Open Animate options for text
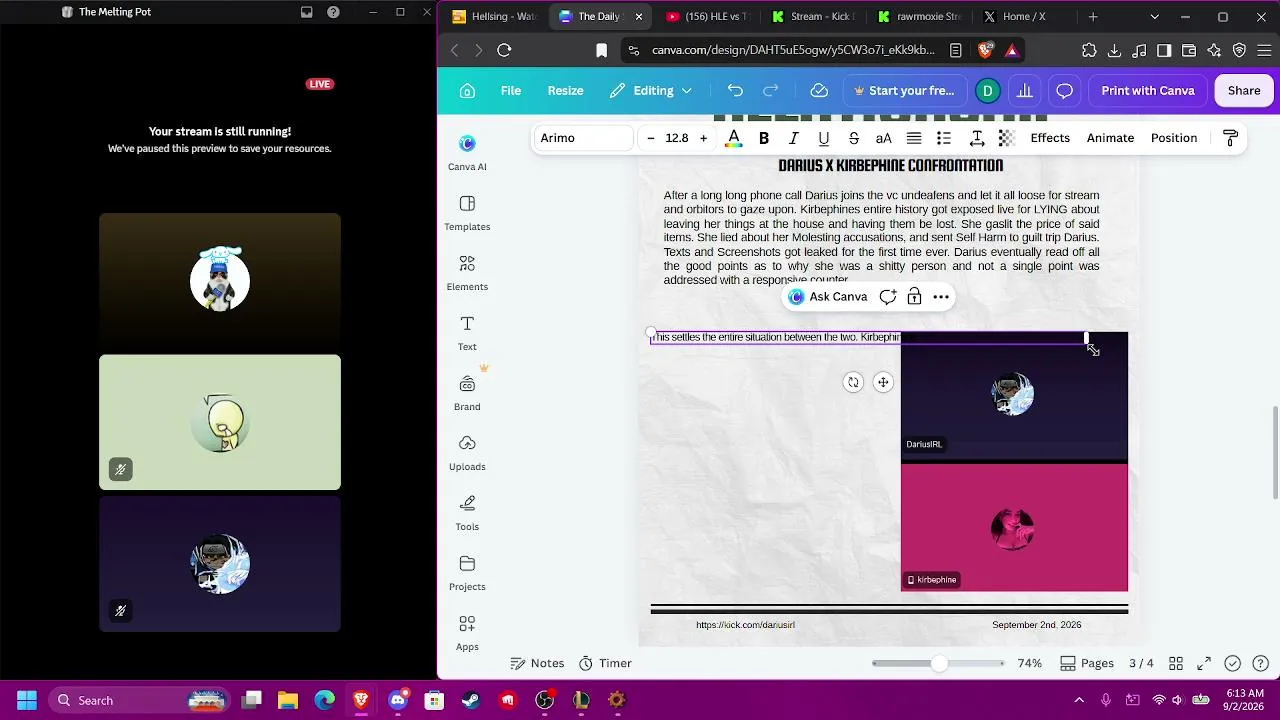This screenshot has width=1280, height=720. (1110, 138)
